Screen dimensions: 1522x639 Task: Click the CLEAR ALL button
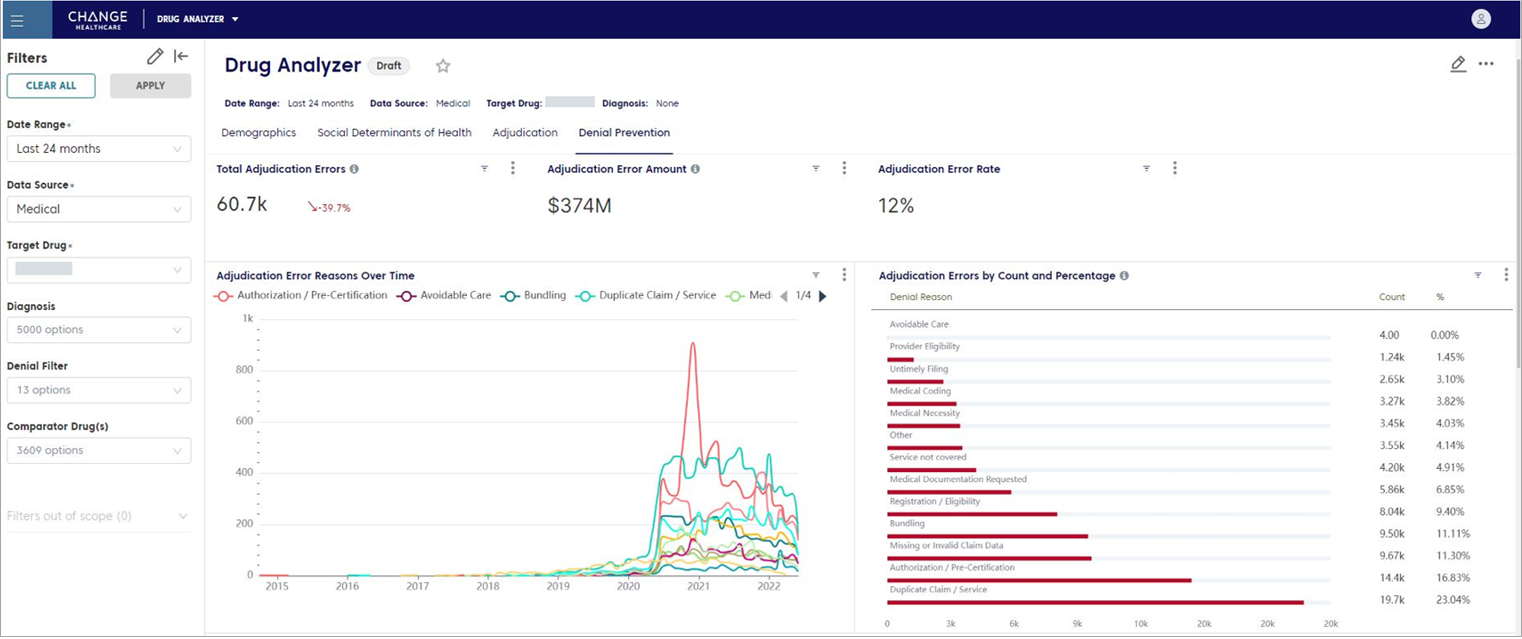(x=51, y=86)
